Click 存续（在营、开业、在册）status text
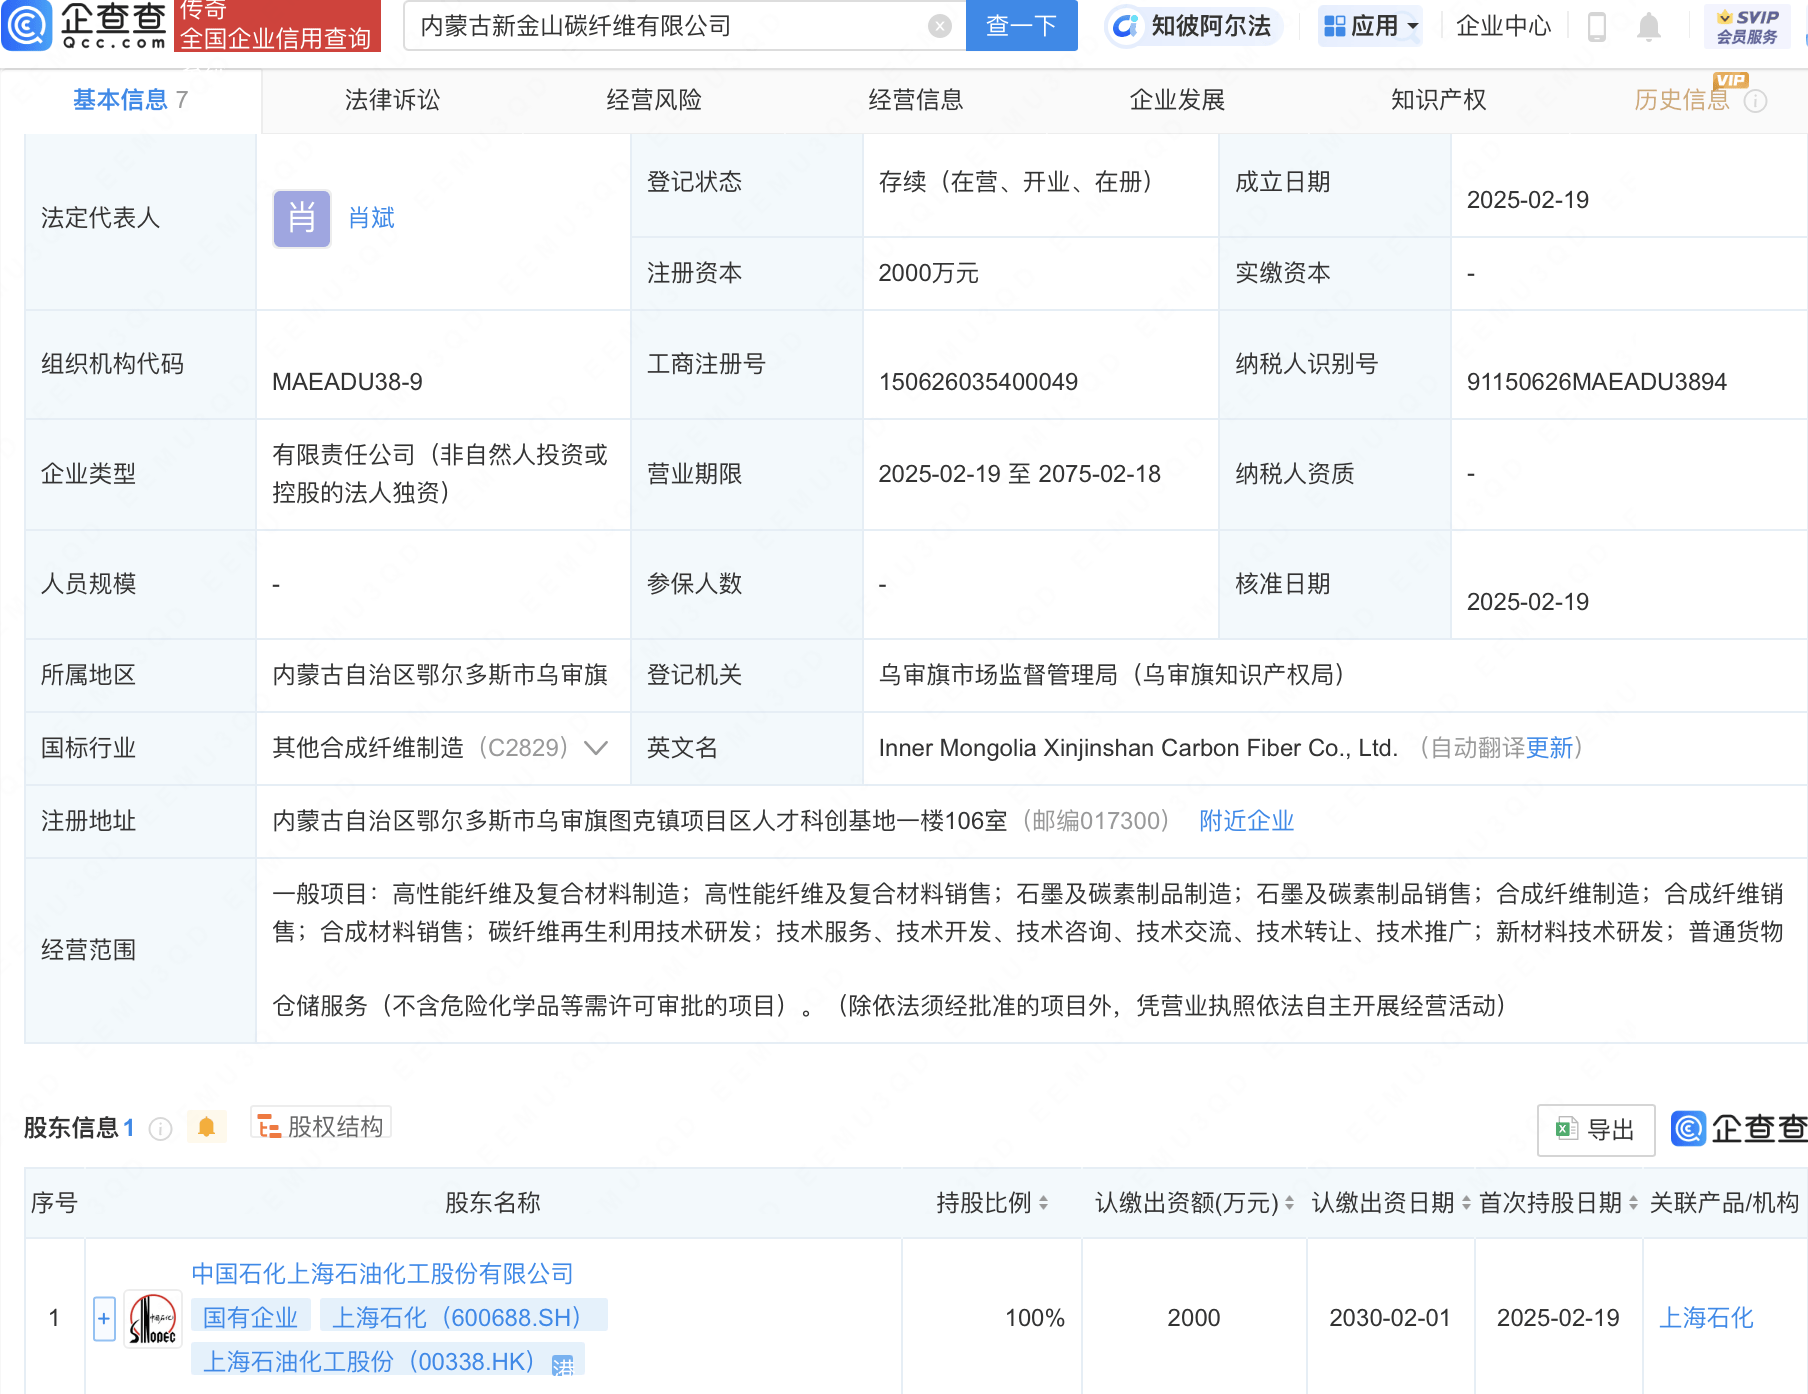The image size is (1808, 1394). point(1021,182)
